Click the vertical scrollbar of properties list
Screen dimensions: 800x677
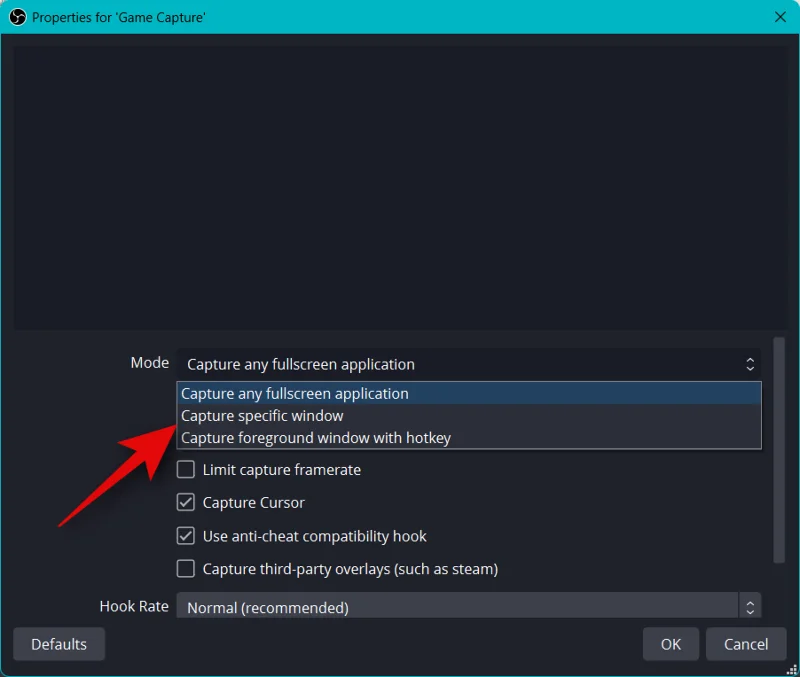[779, 450]
